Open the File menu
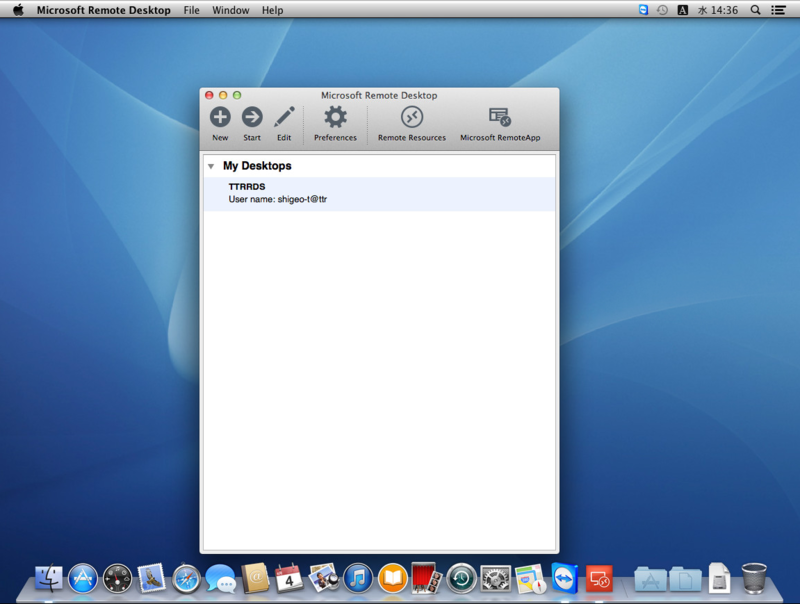This screenshot has height=604, width=800. (x=191, y=10)
